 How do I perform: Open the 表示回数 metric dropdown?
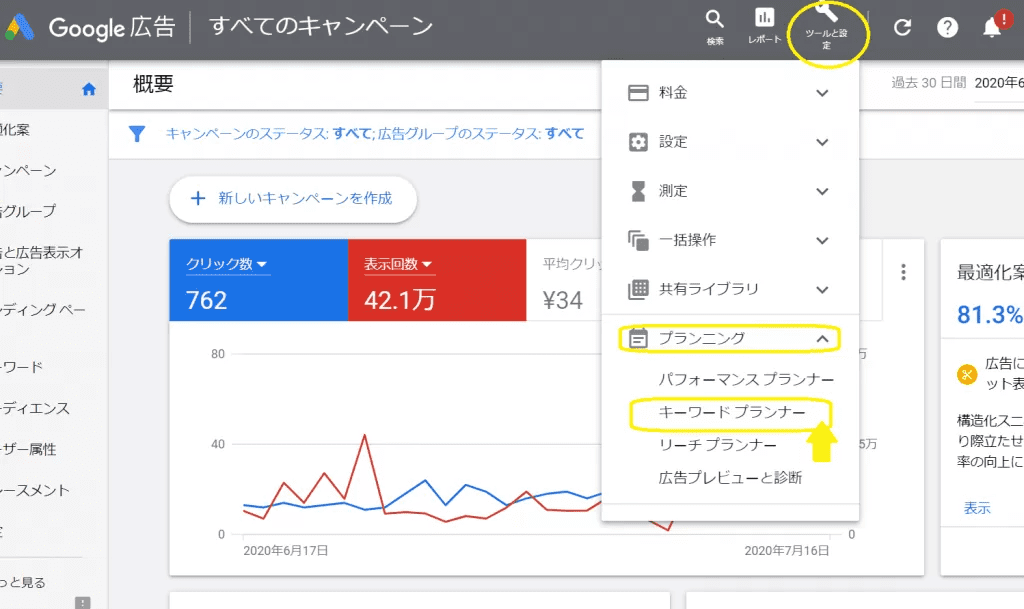[x=398, y=264]
